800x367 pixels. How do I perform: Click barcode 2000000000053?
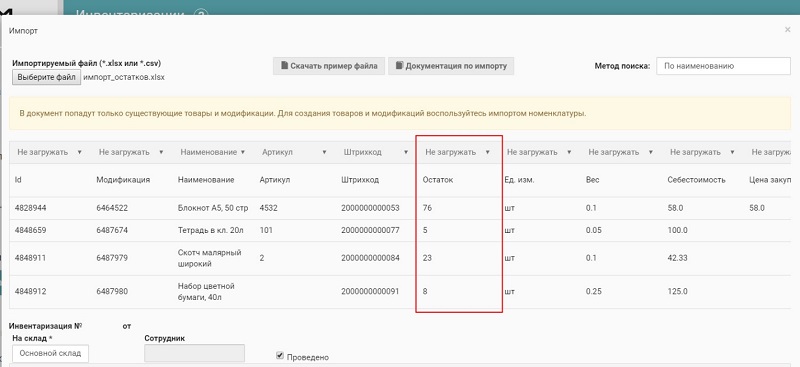coord(370,208)
